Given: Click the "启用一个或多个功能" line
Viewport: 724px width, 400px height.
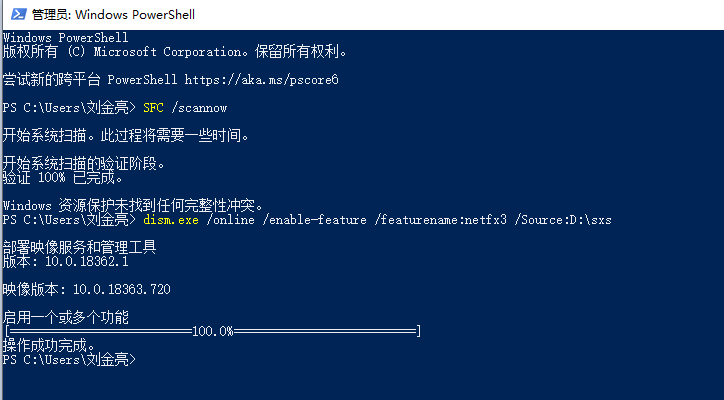Looking at the screenshot, I should tap(66, 317).
